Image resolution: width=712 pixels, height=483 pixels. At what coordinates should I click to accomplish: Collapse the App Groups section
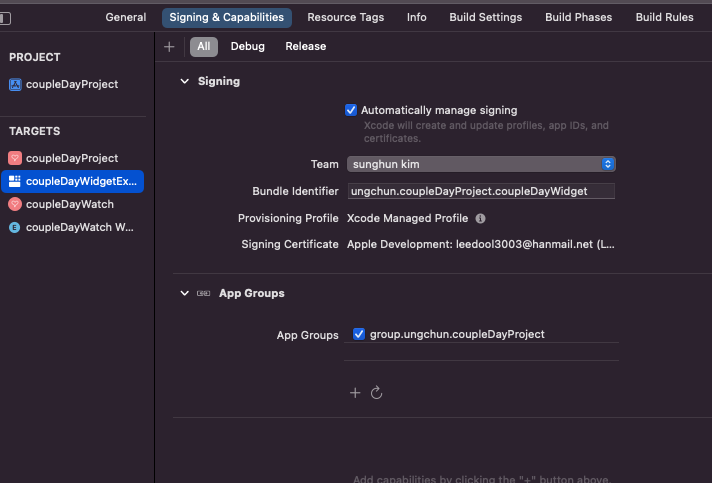(x=184, y=293)
